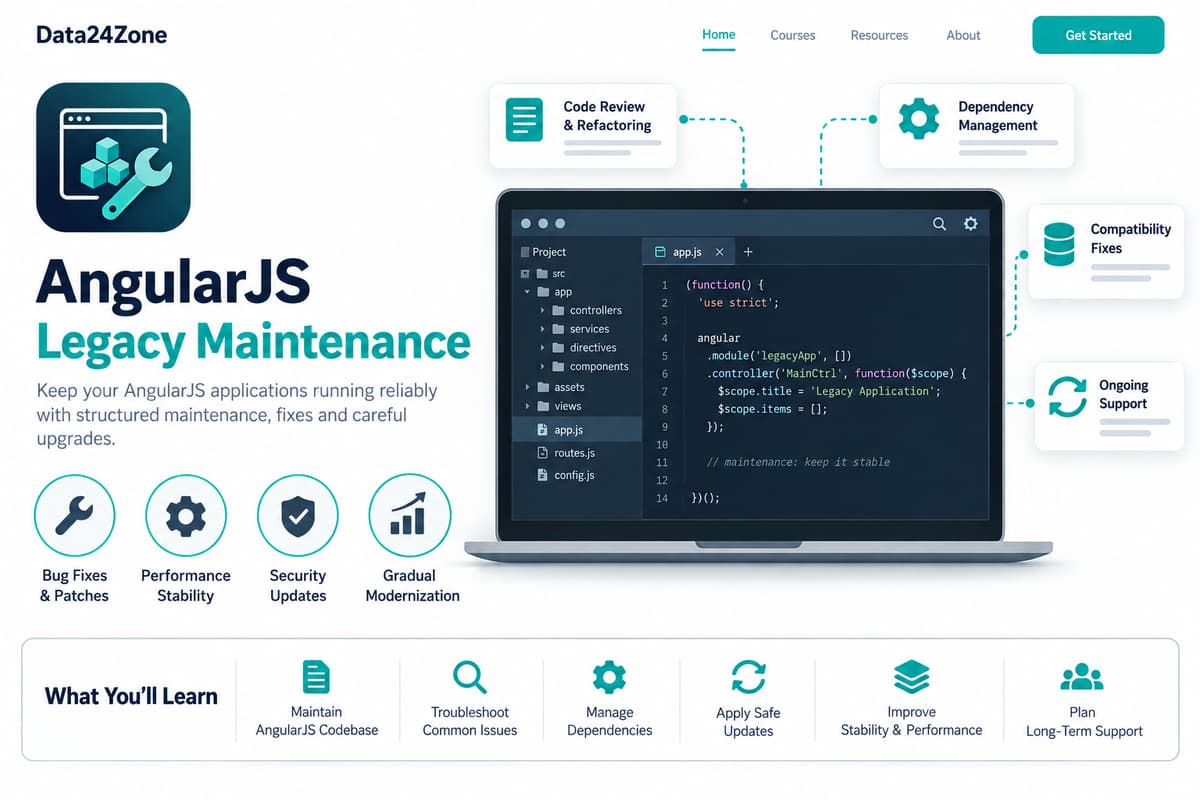
Task: Click the search icon in the editor
Action: 939,224
